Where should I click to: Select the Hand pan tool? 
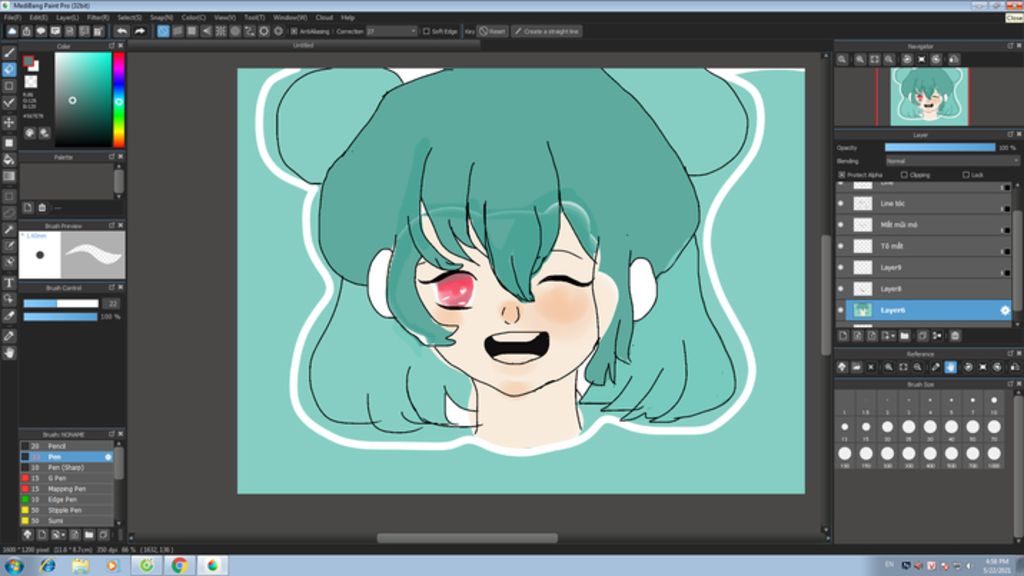pos(9,353)
